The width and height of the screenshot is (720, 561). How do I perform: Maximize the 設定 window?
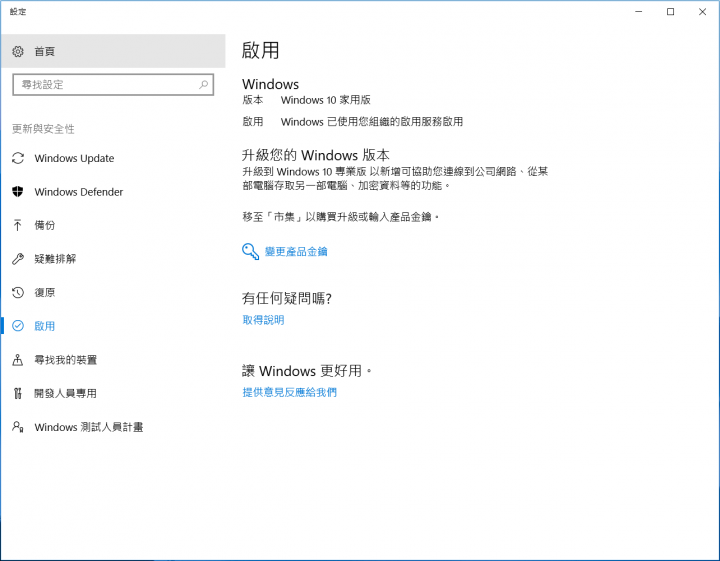[670, 11]
